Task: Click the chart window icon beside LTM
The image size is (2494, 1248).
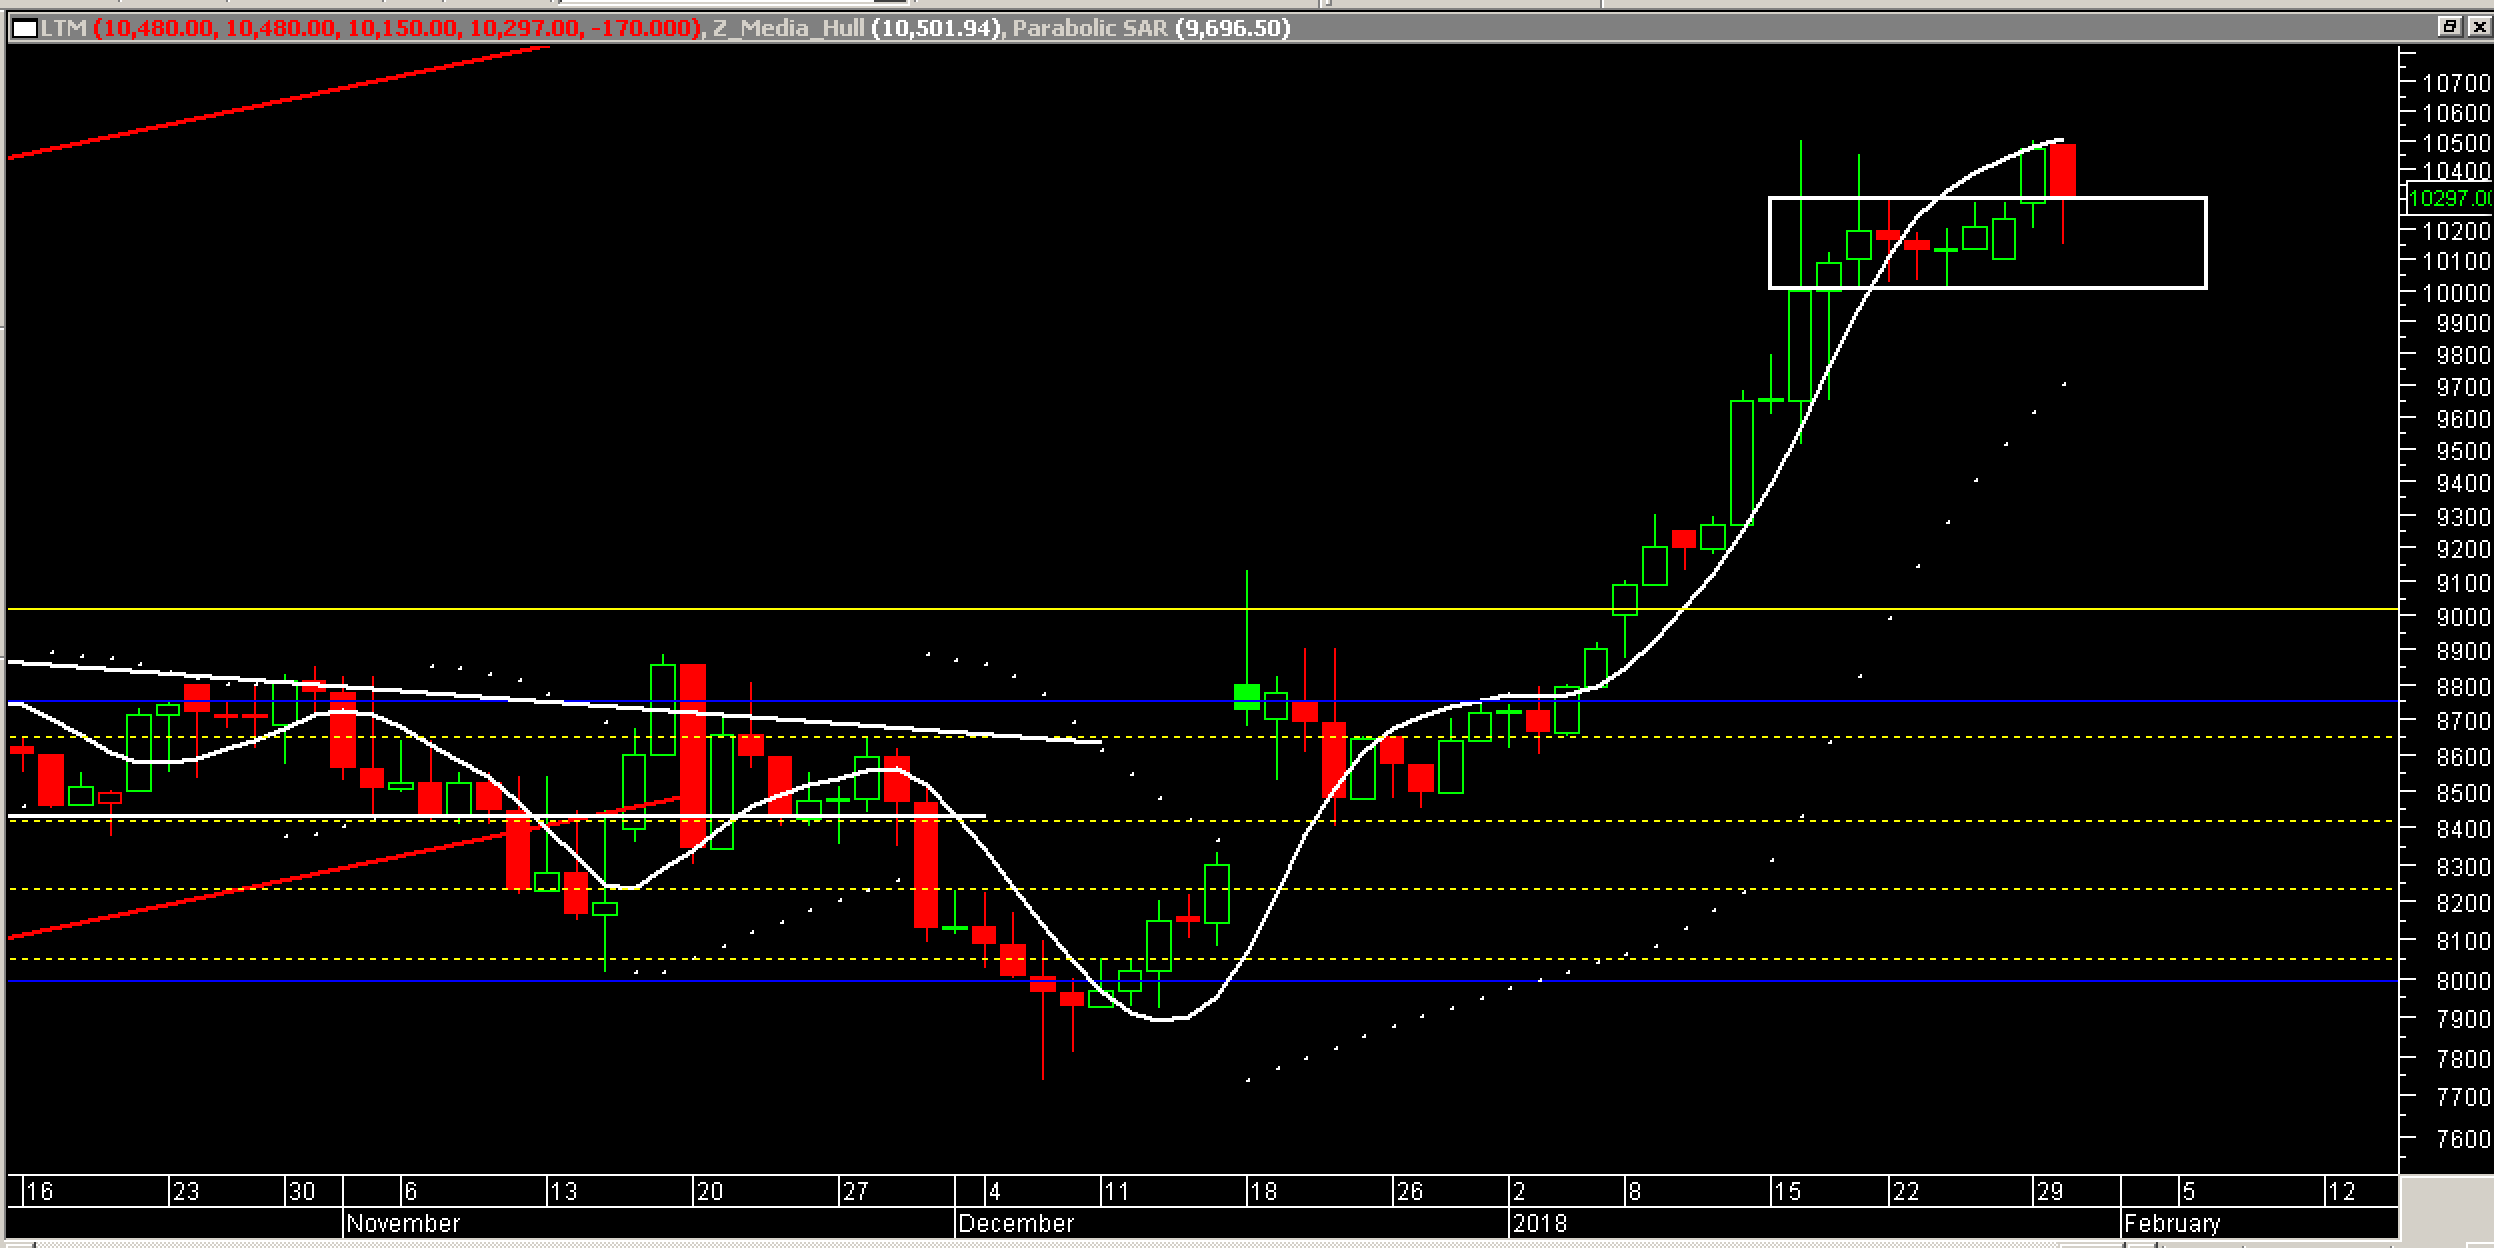Action: [x=23, y=28]
